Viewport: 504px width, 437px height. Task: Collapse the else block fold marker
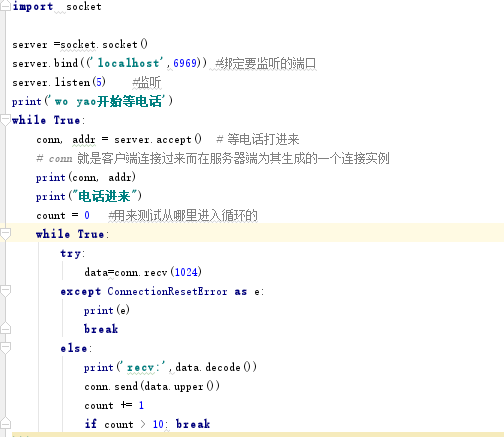coord(5,348)
